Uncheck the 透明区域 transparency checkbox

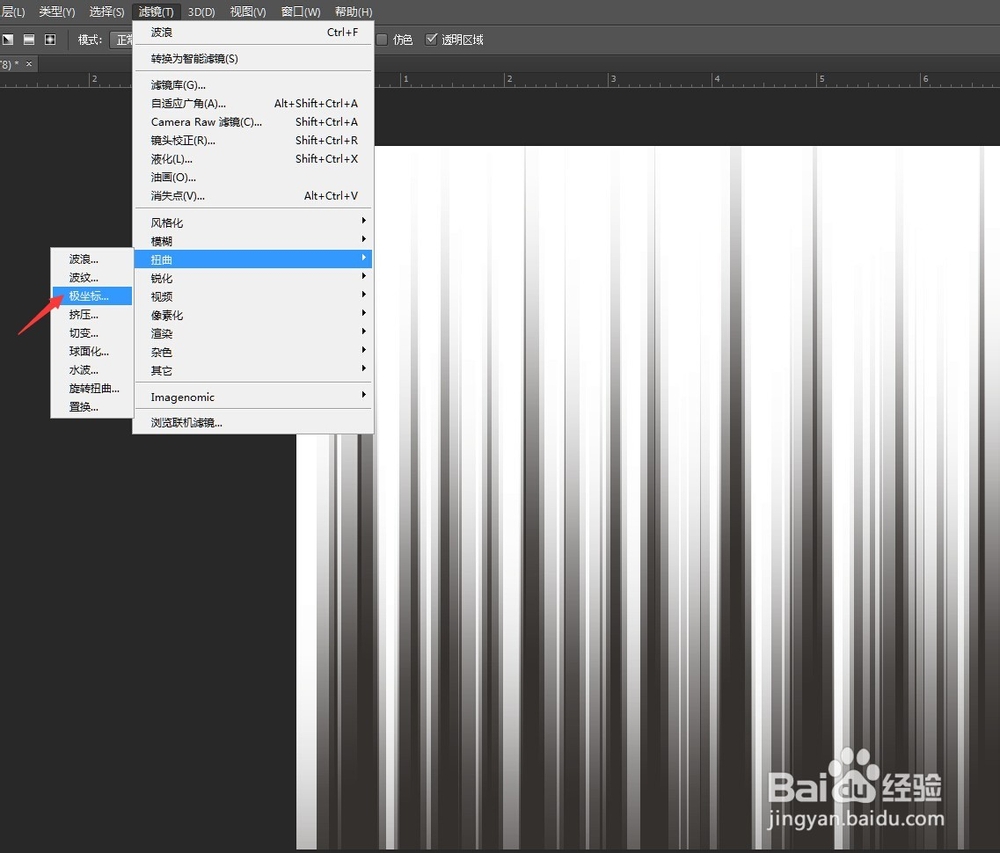[431, 40]
